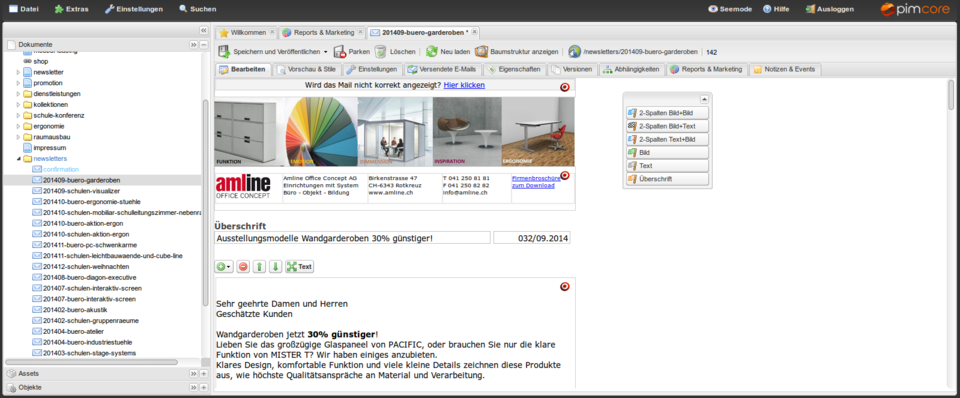Collapse the newsletters folder
Image resolution: width=960 pixels, height=398 pixels.
(x=18, y=159)
